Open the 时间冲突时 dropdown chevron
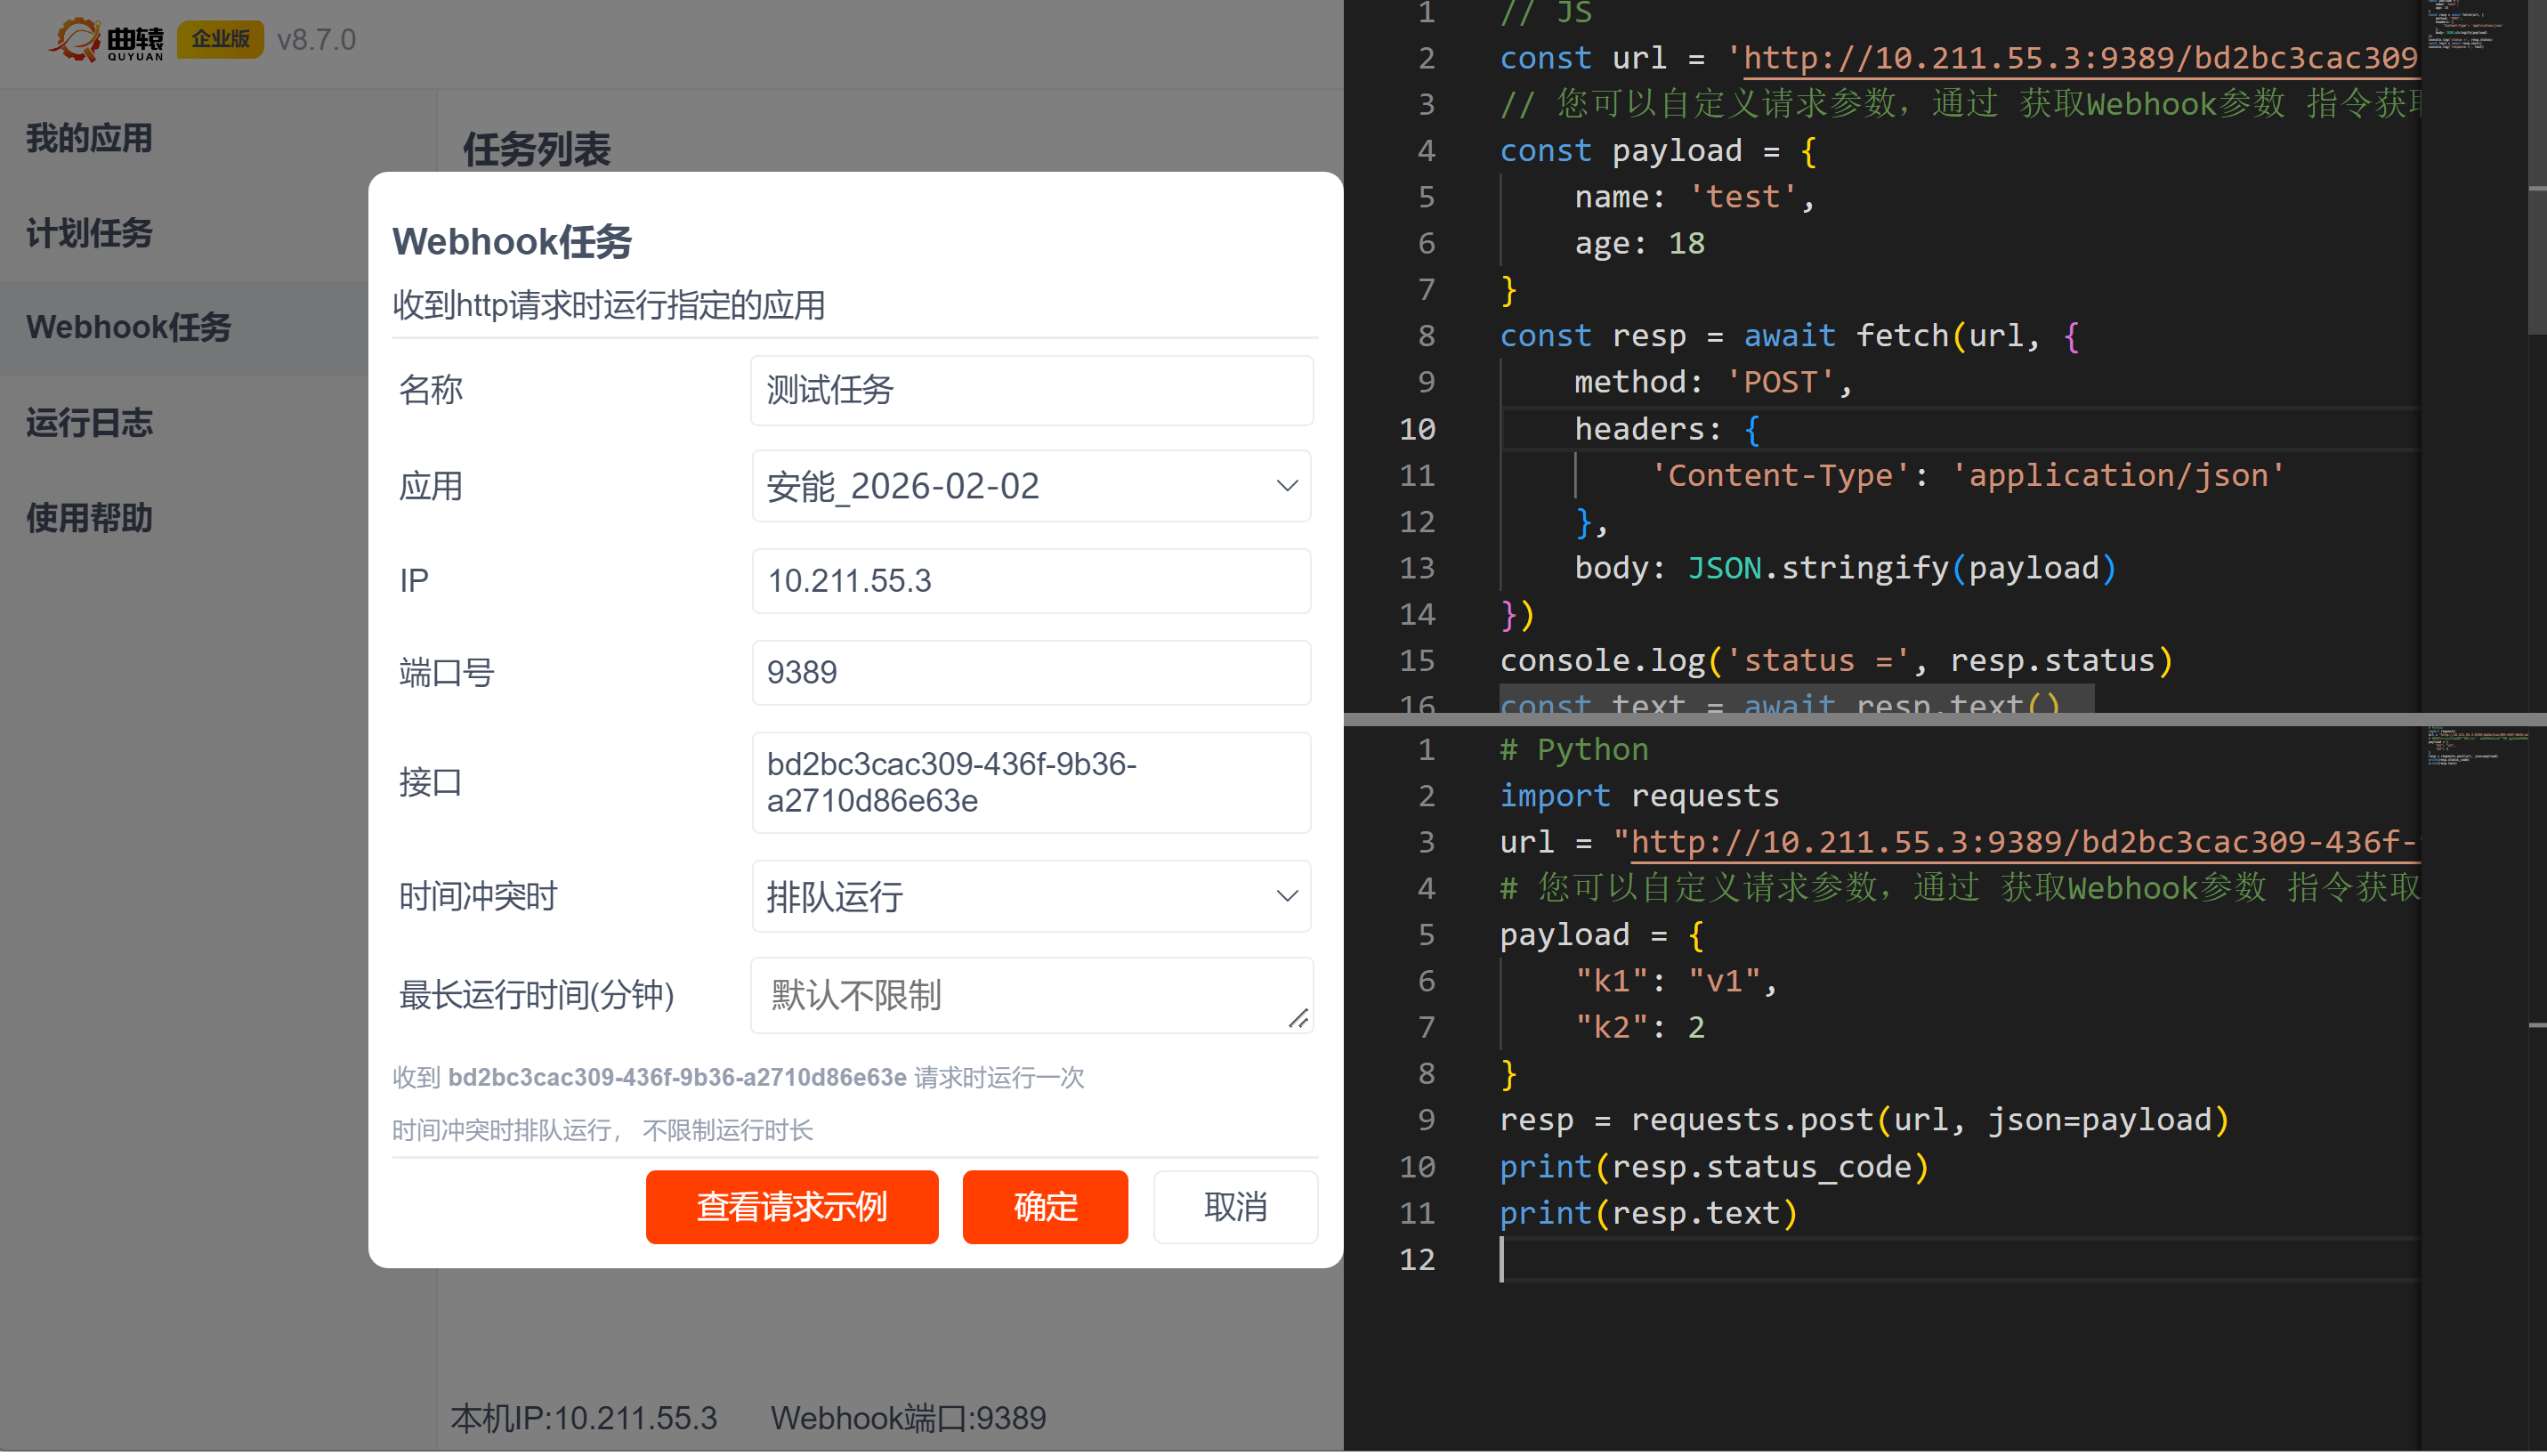 point(1286,896)
